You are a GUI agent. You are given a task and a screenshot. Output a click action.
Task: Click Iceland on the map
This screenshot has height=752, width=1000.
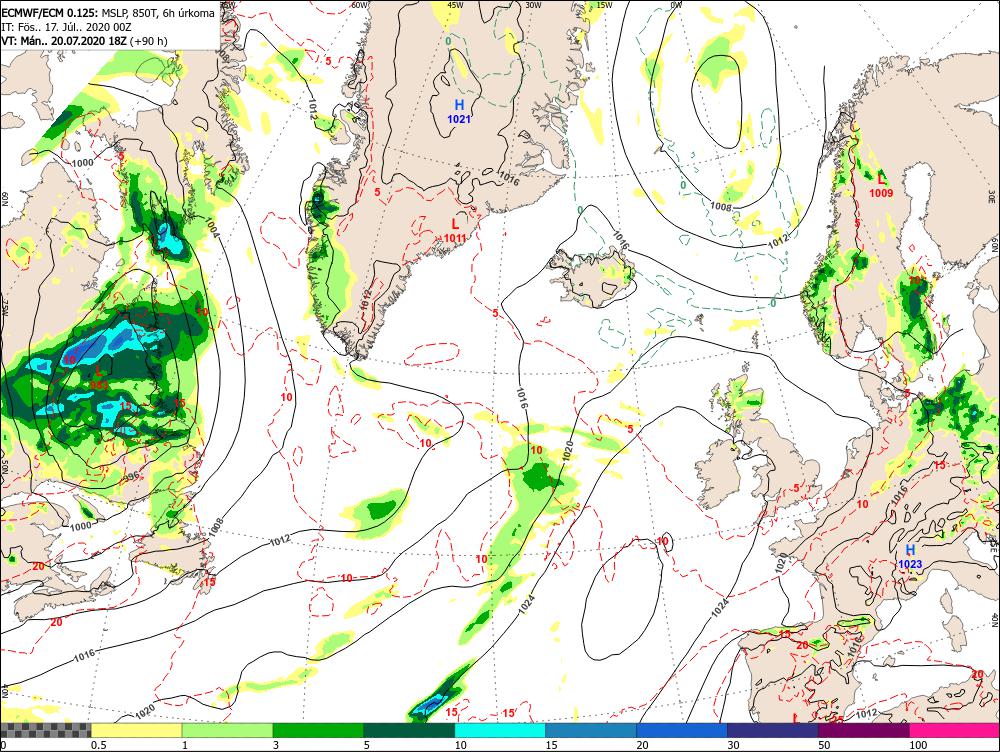pyautogui.click(x=593, y=279)
